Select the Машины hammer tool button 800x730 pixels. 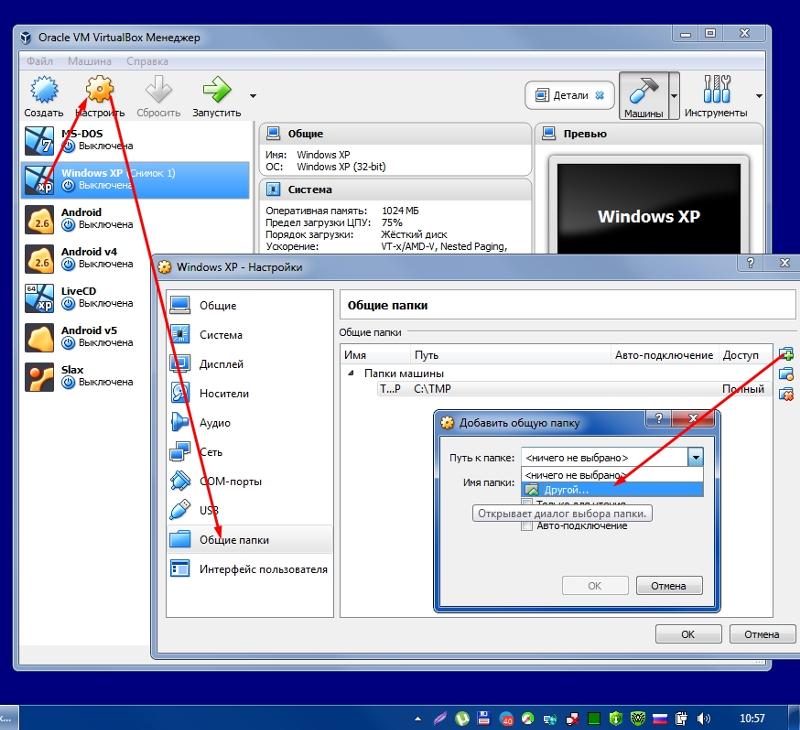[x=643, y=96]
